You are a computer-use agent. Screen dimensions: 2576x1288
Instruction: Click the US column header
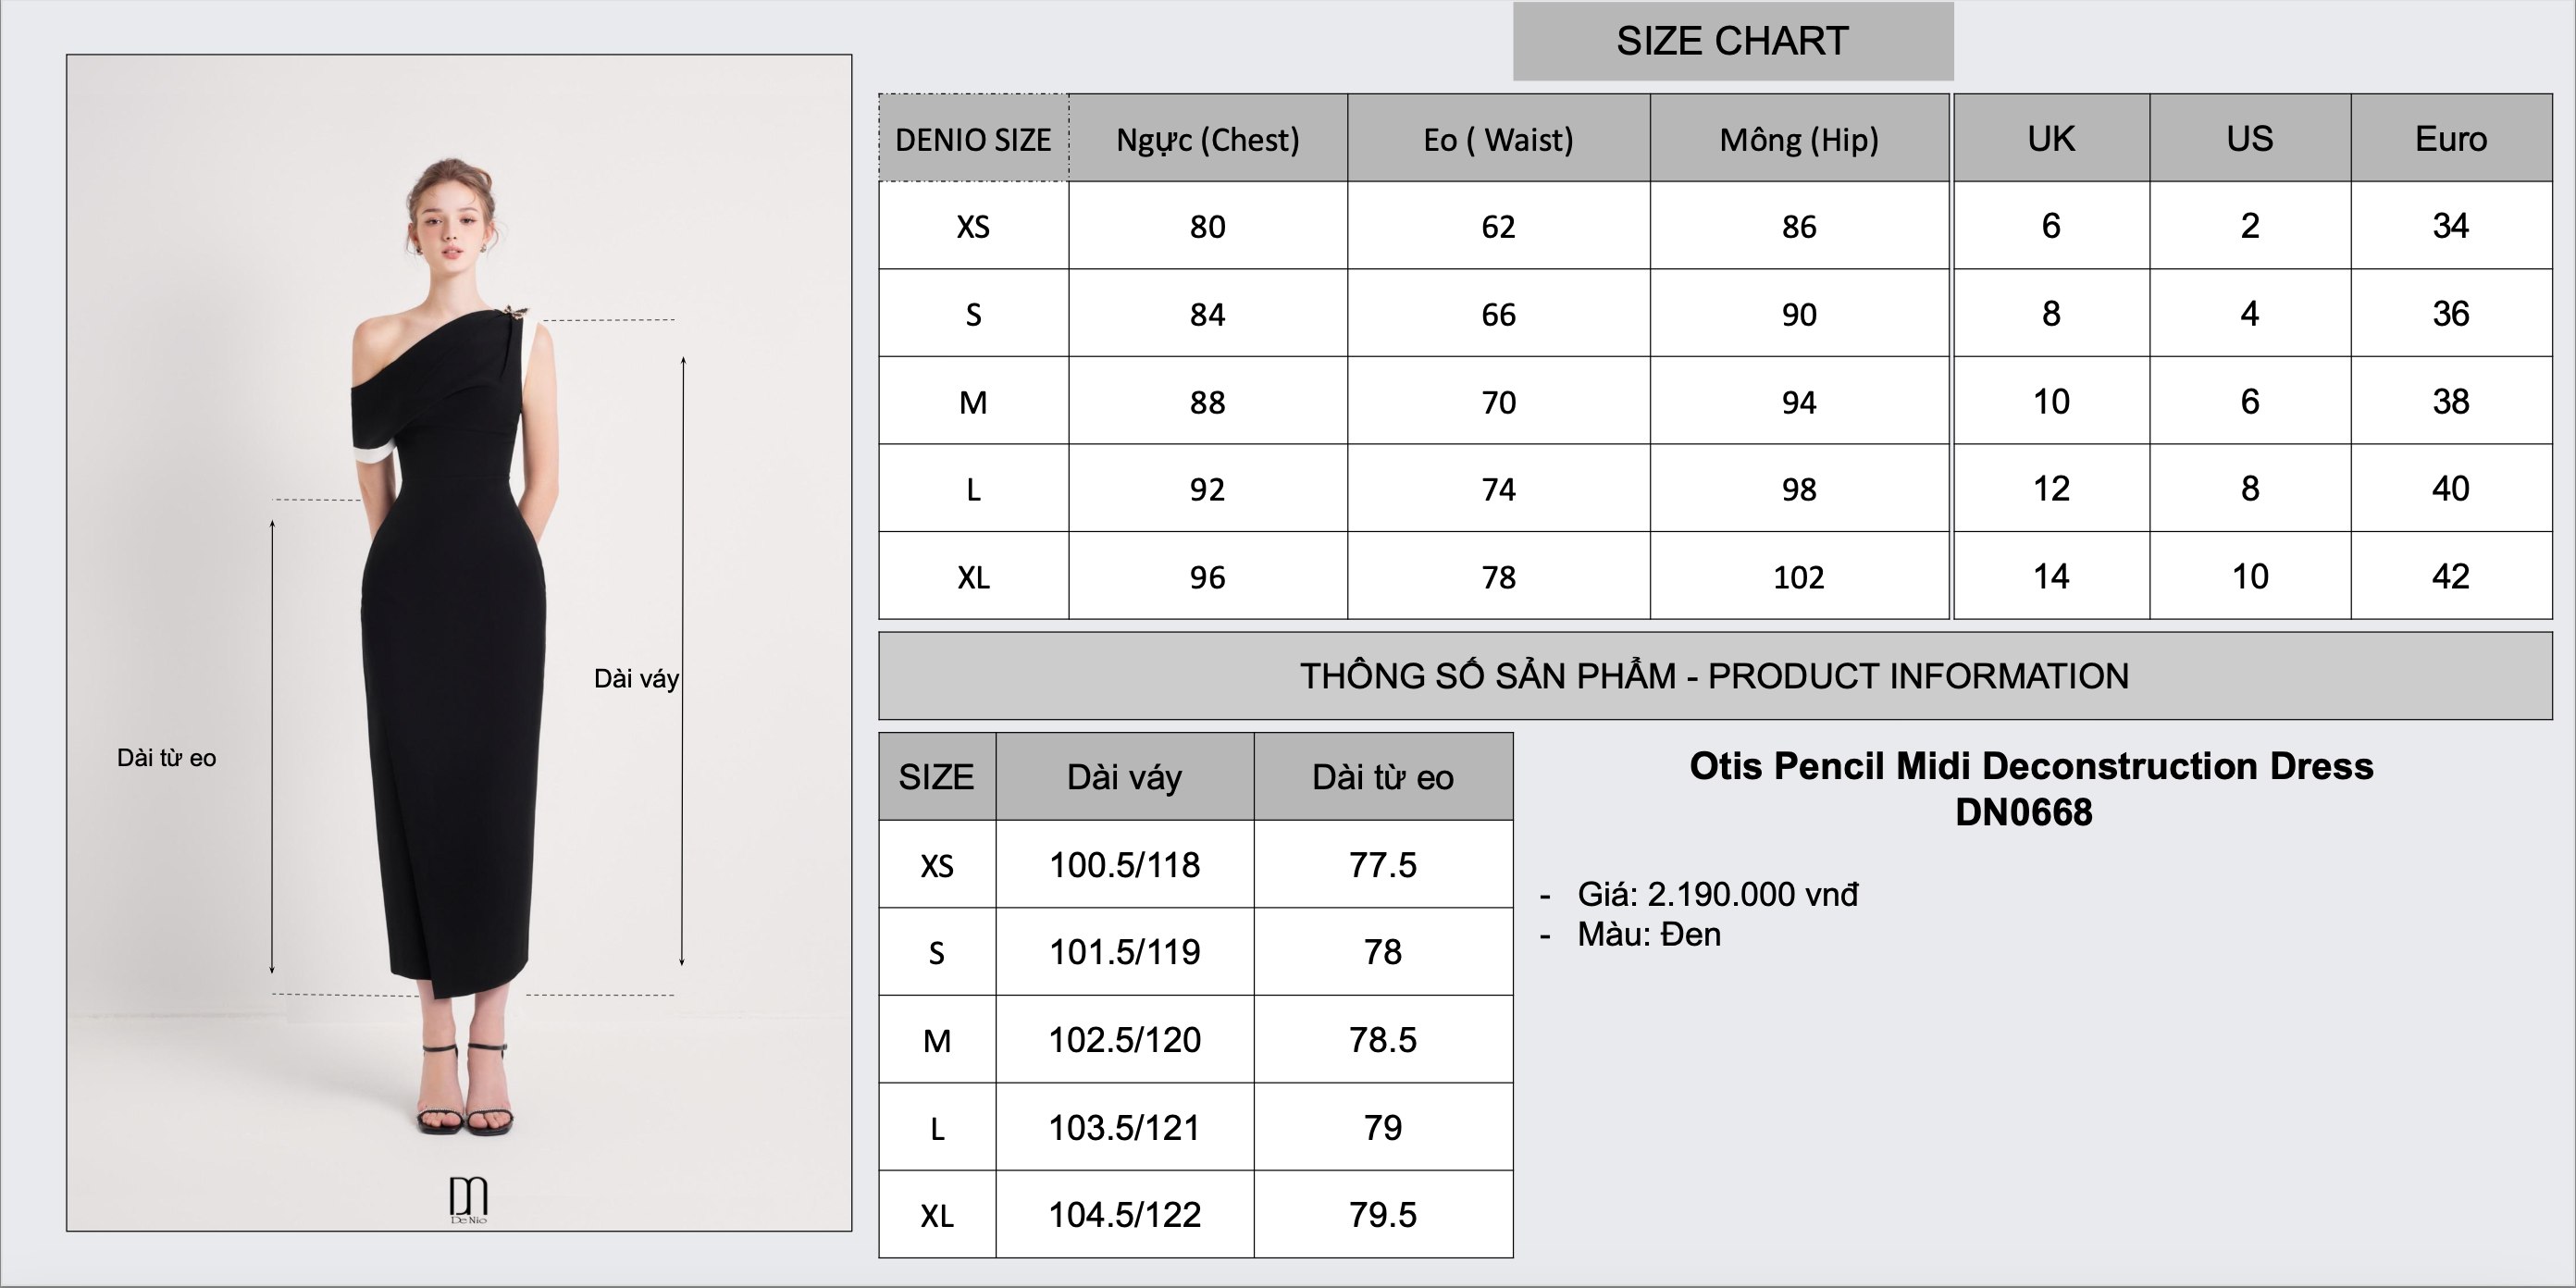[2249, 138]
